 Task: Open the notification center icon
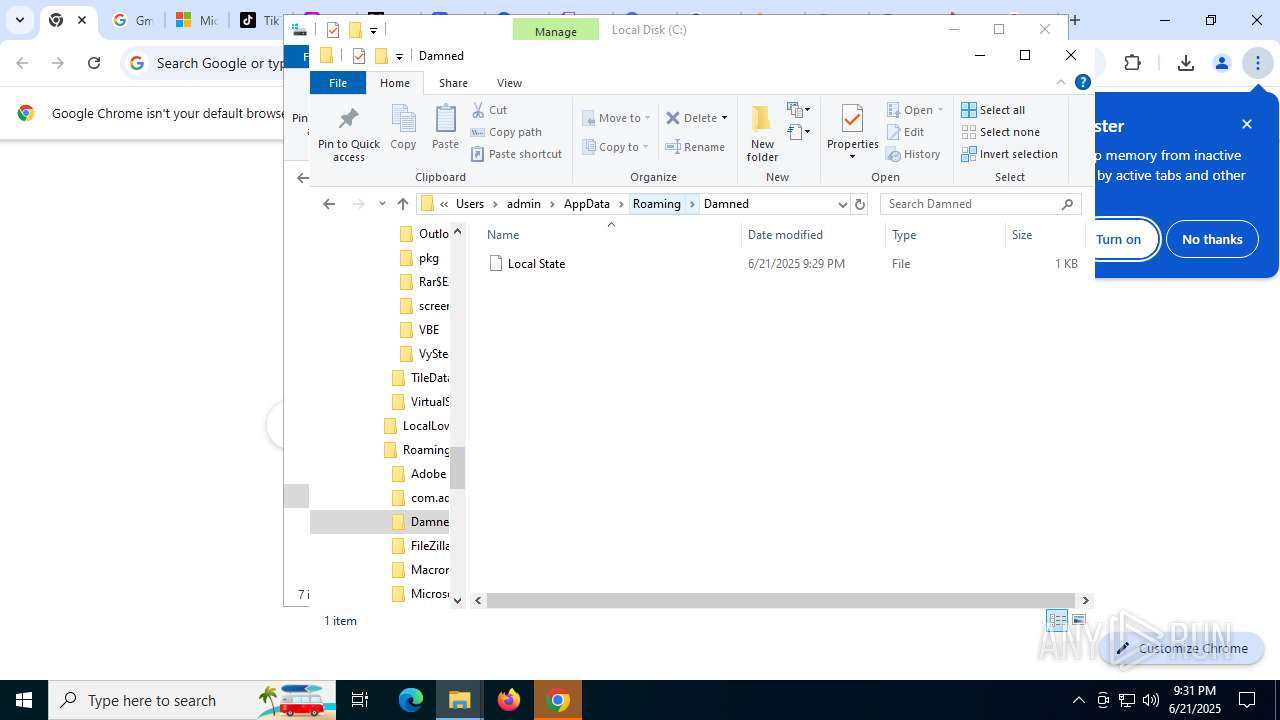[1247, 700]
